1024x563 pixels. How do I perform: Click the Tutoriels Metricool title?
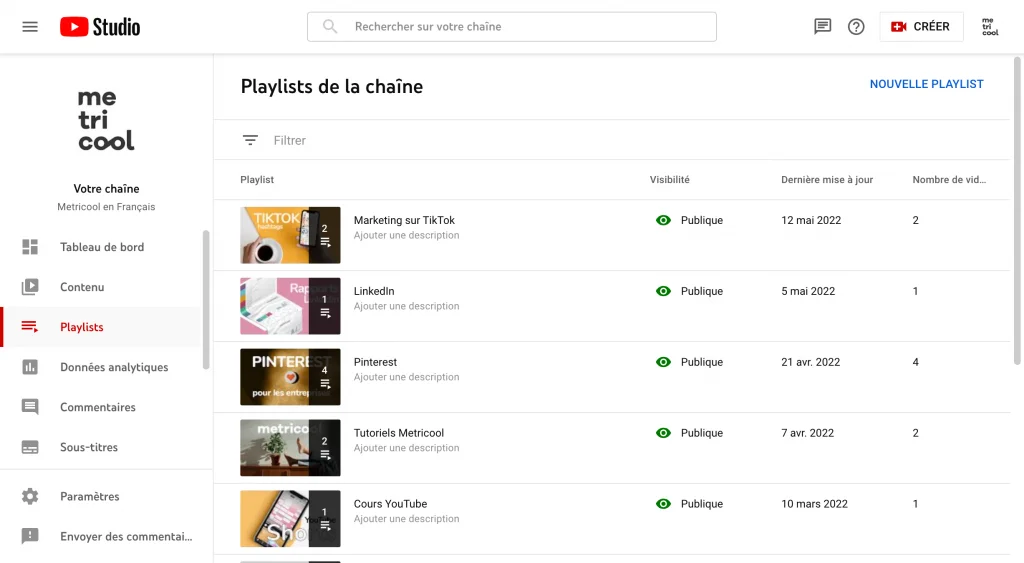(399, 433)
